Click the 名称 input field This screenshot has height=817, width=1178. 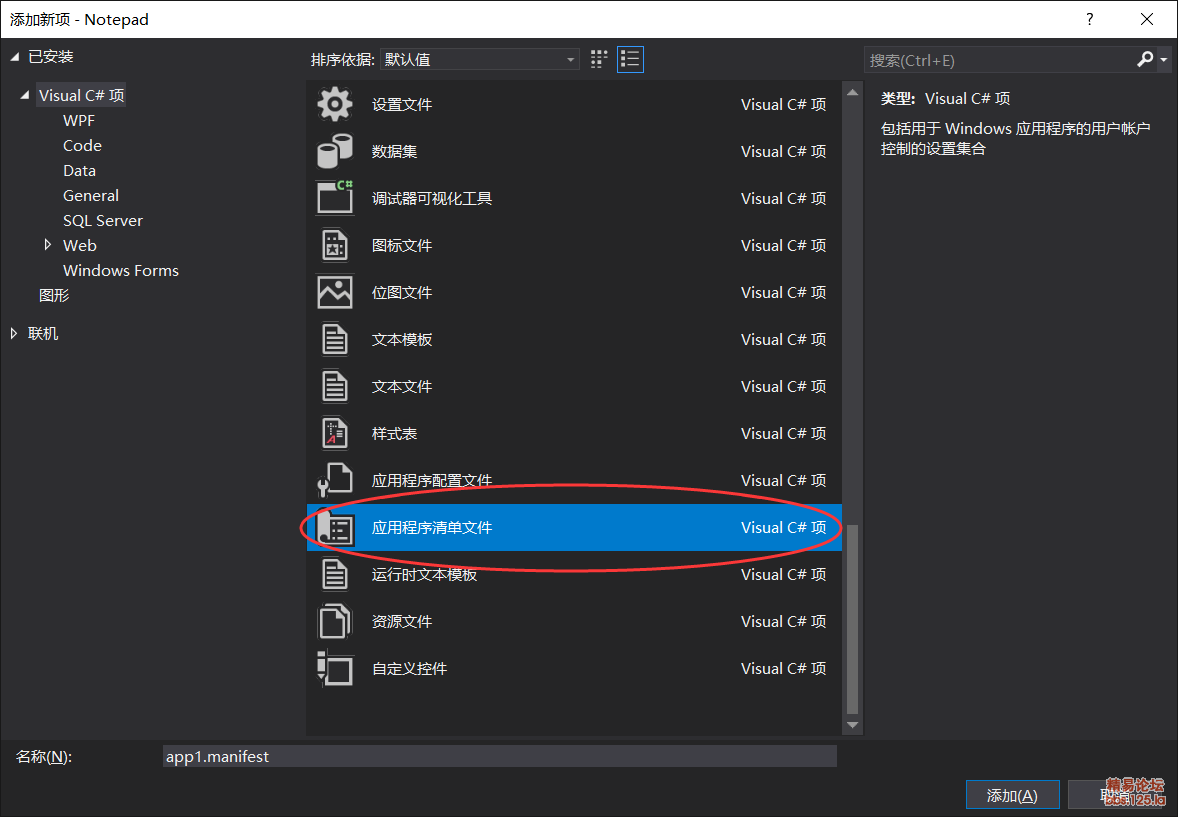pyautogui.click(x=500, y=756)
